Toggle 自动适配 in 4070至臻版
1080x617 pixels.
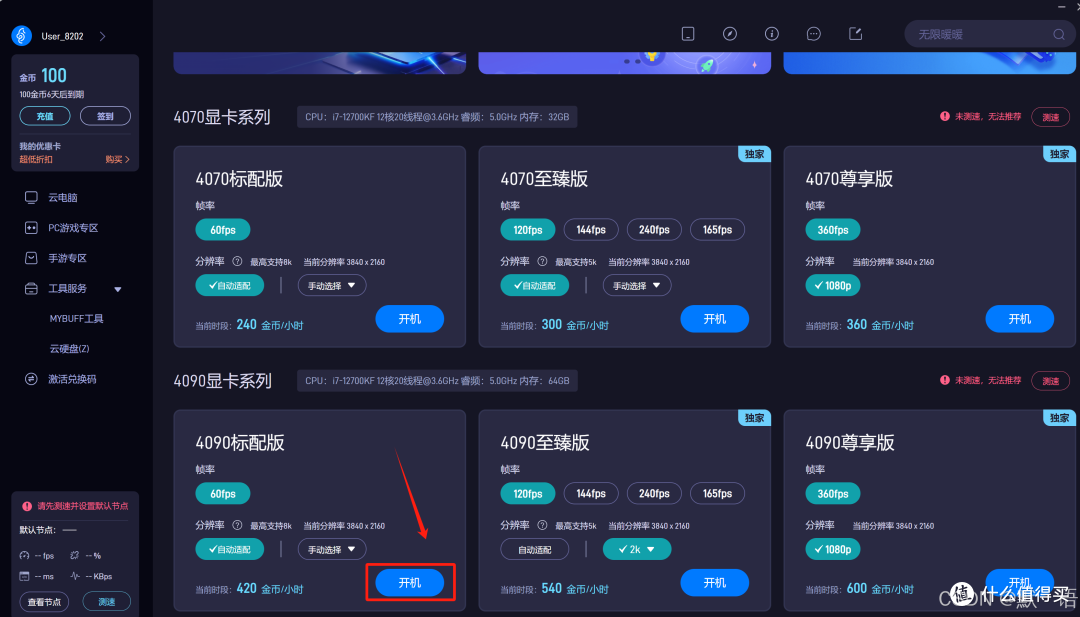click(534, 286)
